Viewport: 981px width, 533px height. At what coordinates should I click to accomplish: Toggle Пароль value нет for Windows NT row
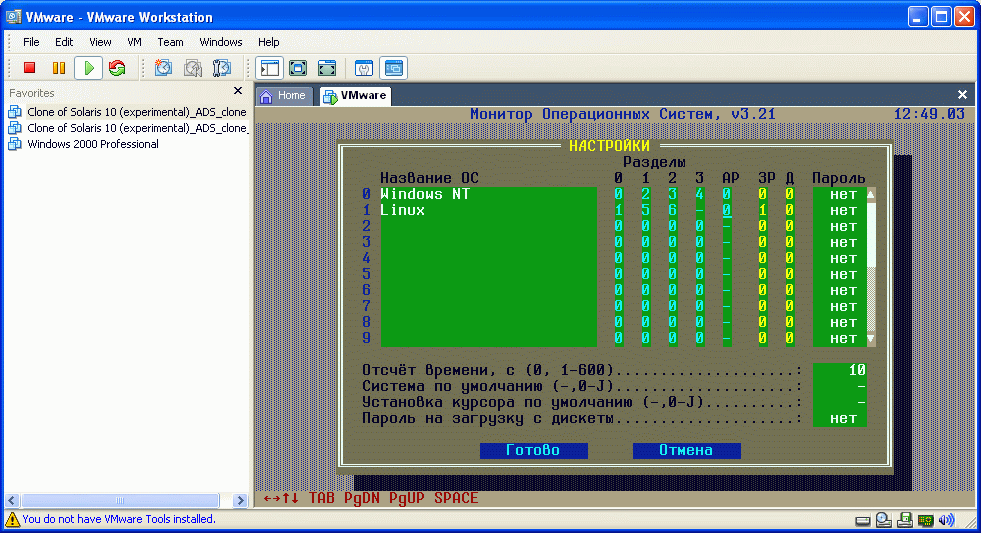click(840, 195)
